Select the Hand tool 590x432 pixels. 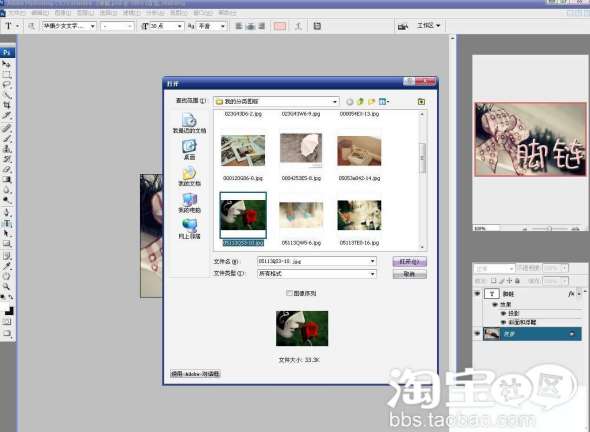(x=6, y=277)
